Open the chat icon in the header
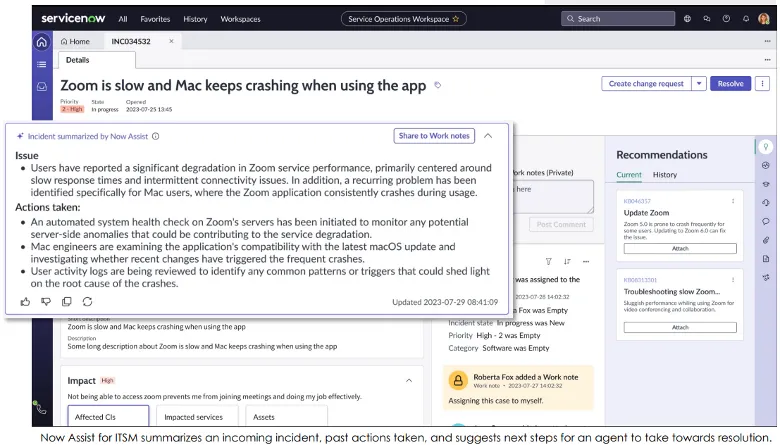Image resolution: width=780 pixels, height=445 pixels. point(707,19)
